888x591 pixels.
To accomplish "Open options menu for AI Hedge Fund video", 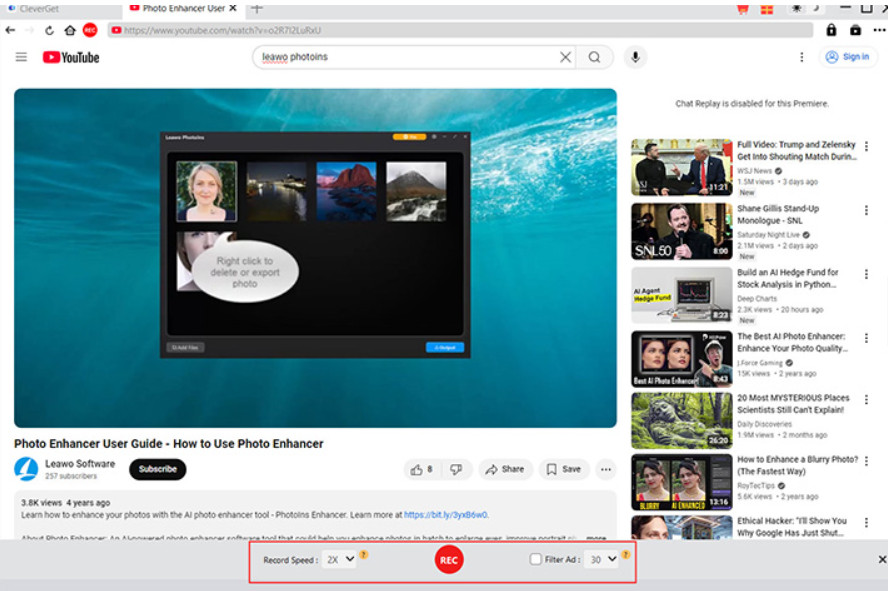I will [866, 275].
